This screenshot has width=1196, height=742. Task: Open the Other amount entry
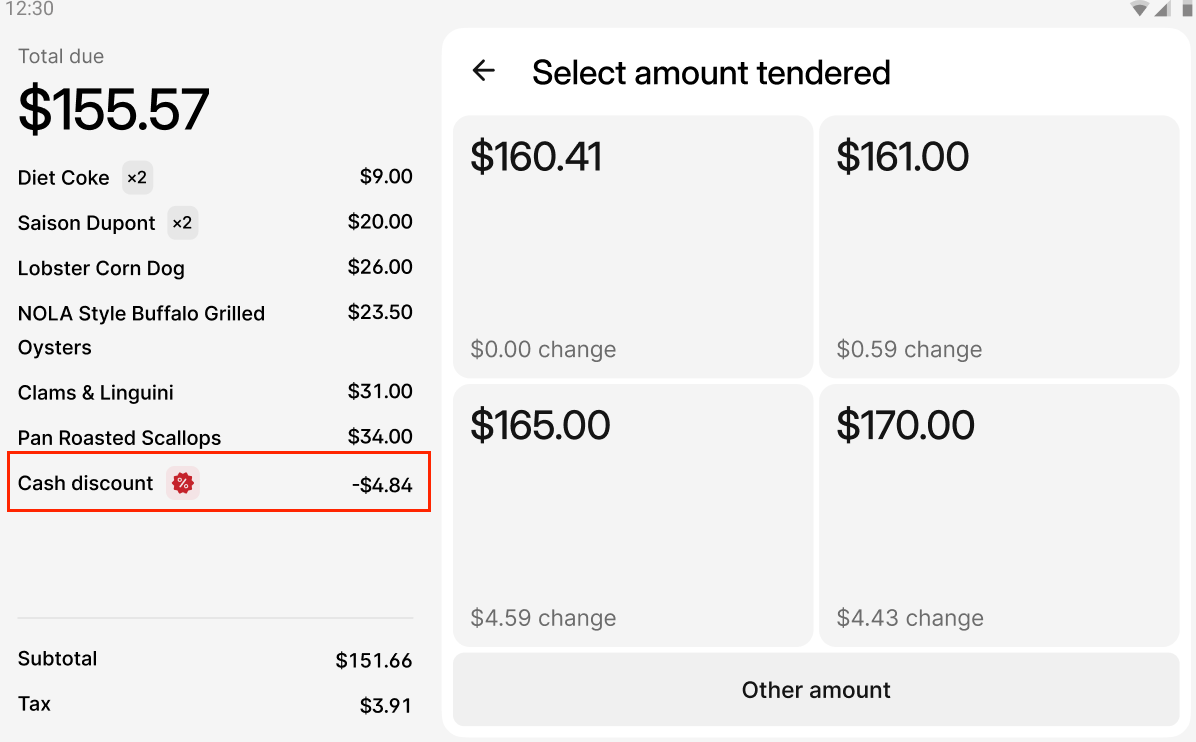pos(816,689)
